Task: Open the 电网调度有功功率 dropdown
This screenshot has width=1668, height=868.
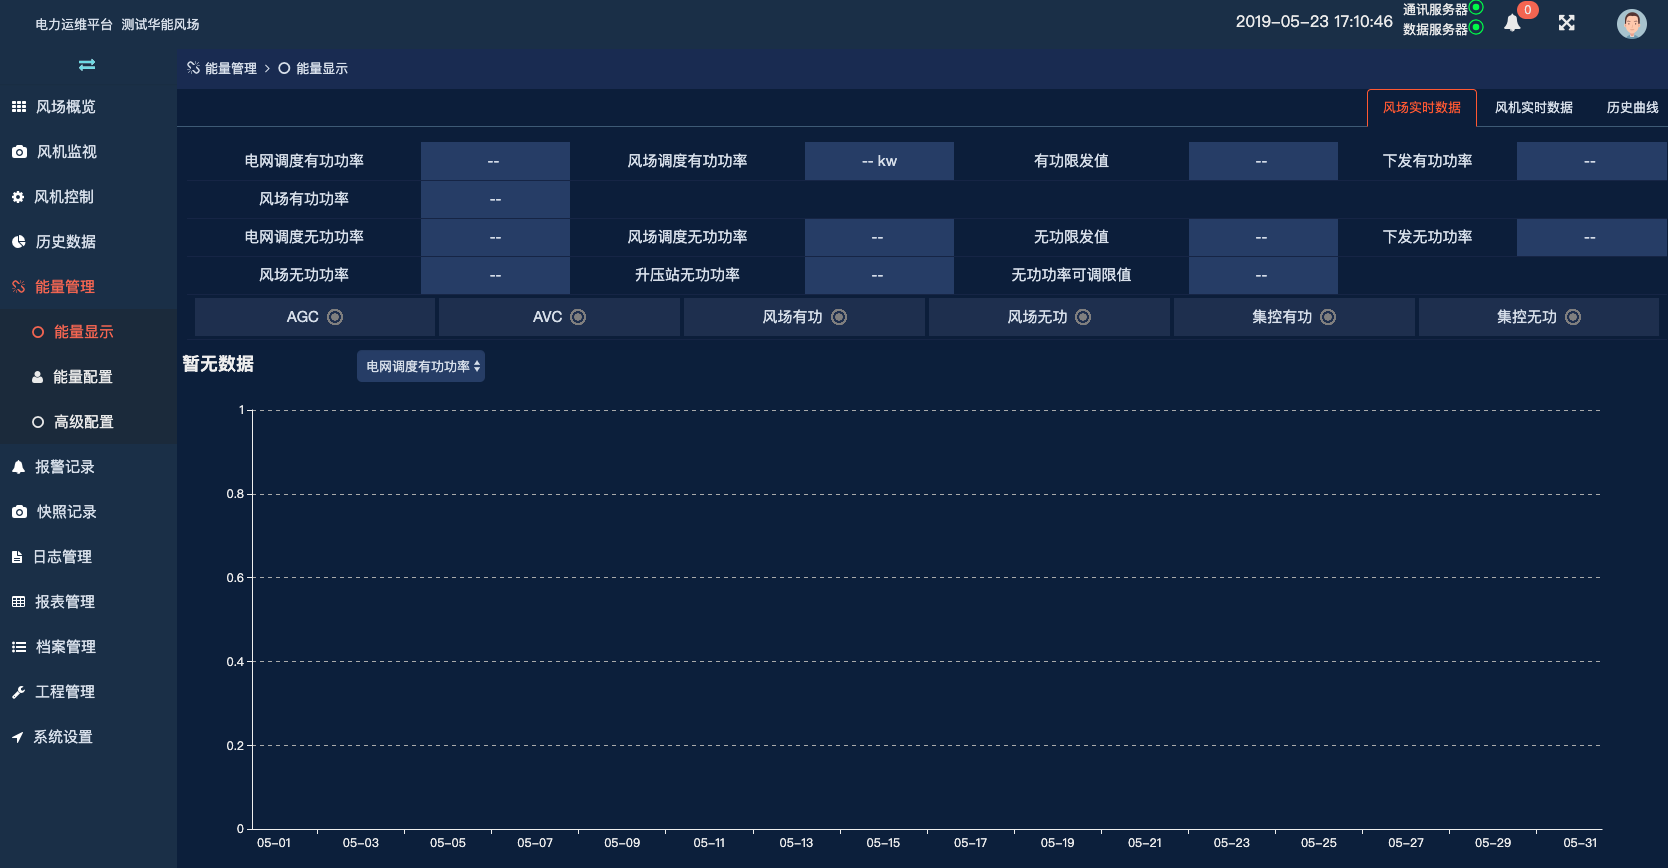Action: [421, 366]
